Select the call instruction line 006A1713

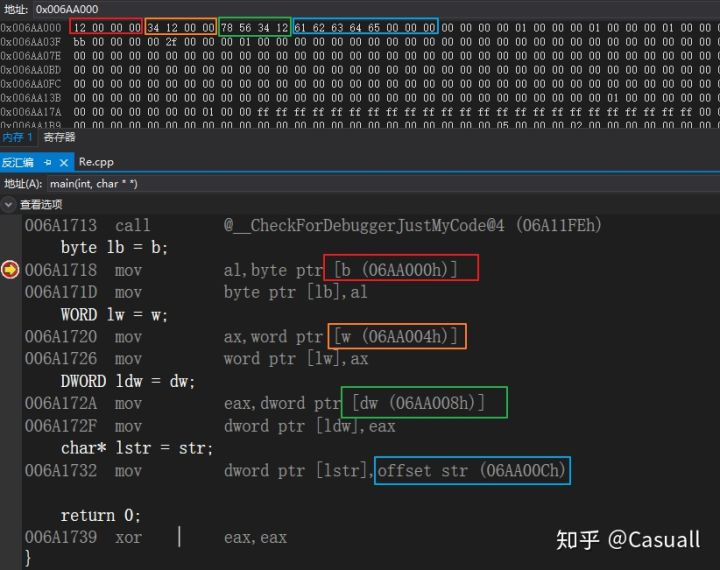coord(312,225)
